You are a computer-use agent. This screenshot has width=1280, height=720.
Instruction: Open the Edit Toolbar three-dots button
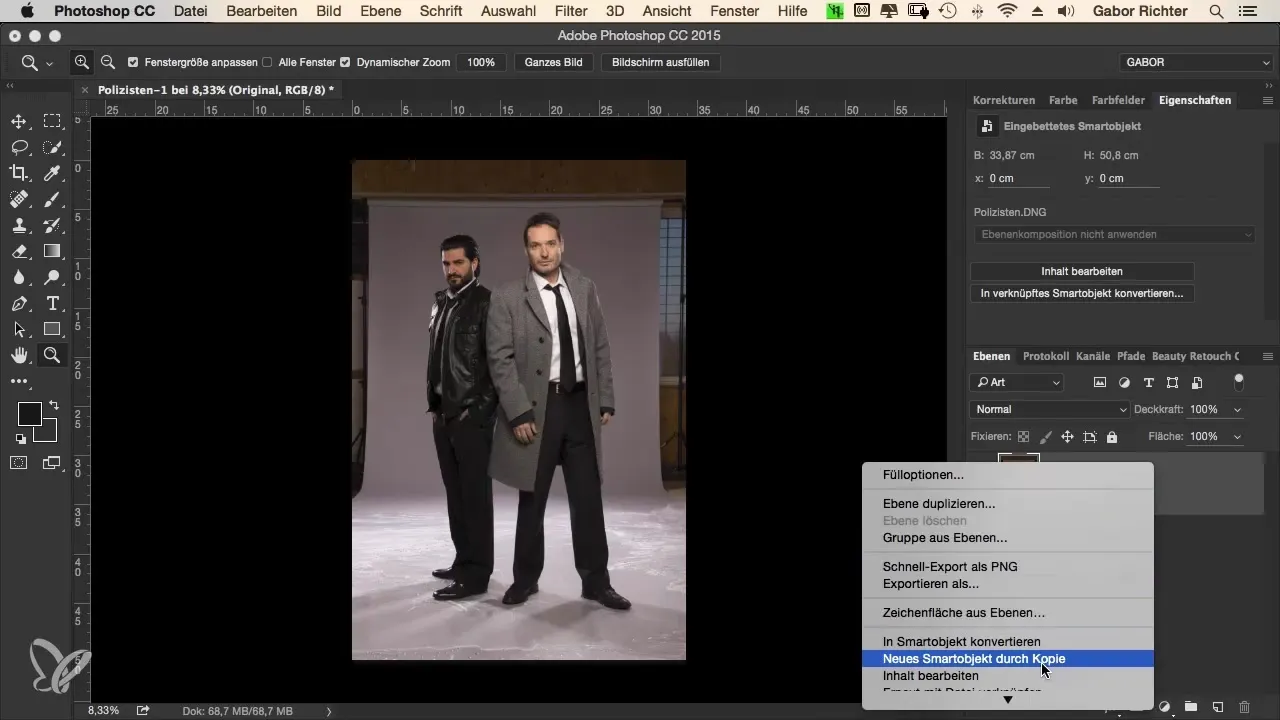[19, 381]
